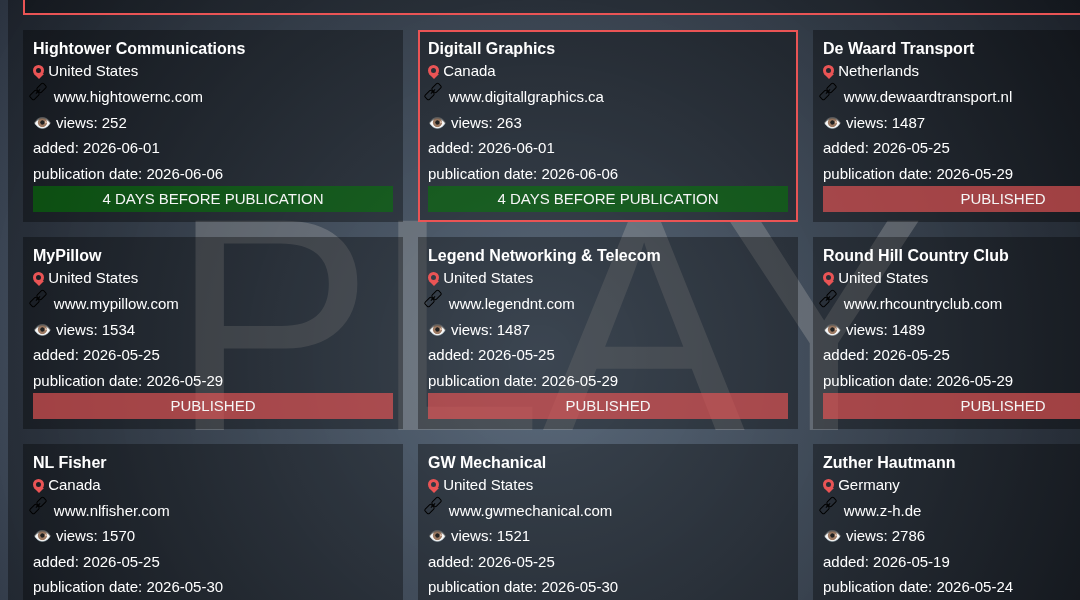The image size is (1080, 600).
Task: Click Digitall Graphics' 4 DAYS BEFORE PUBLICATION bar
Action: (608, 199)
